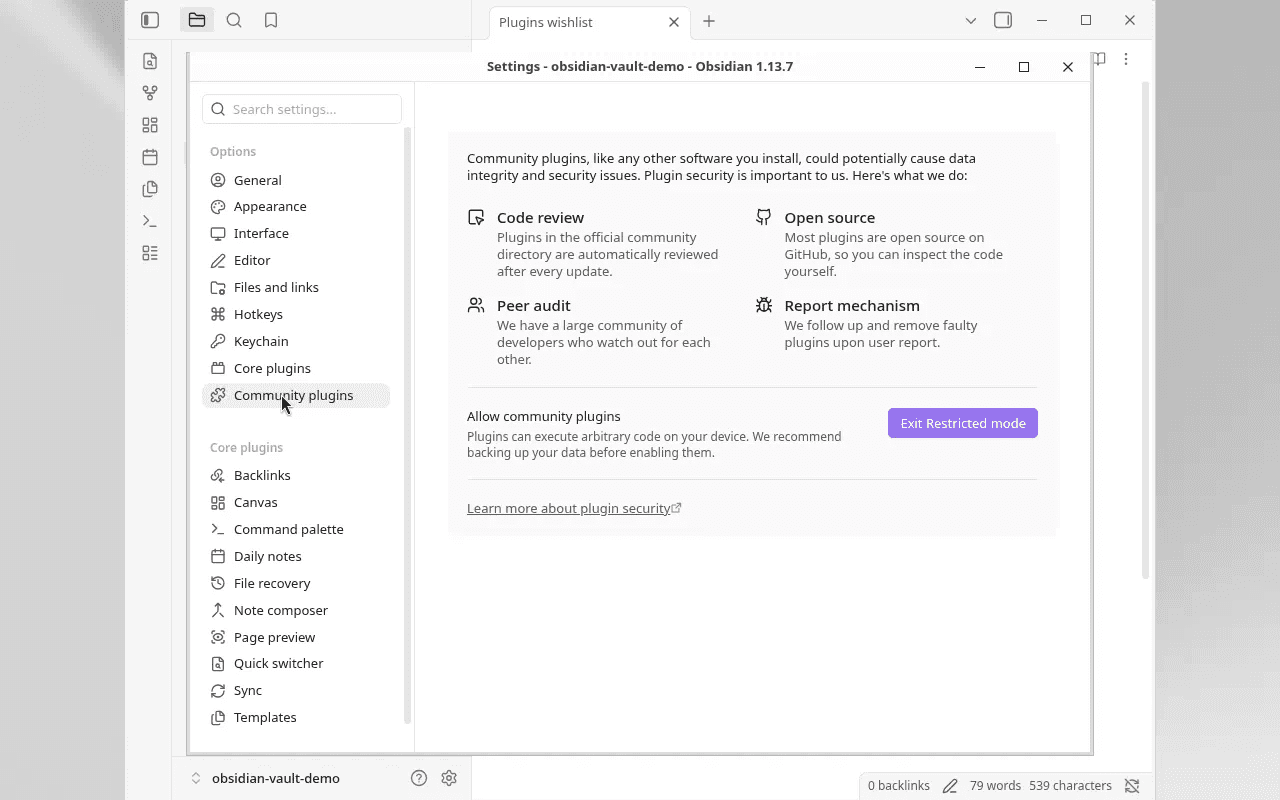This screenshot has width=1280, height=800.
Task: Click the Search settings field
Action: tap(302, 109)
